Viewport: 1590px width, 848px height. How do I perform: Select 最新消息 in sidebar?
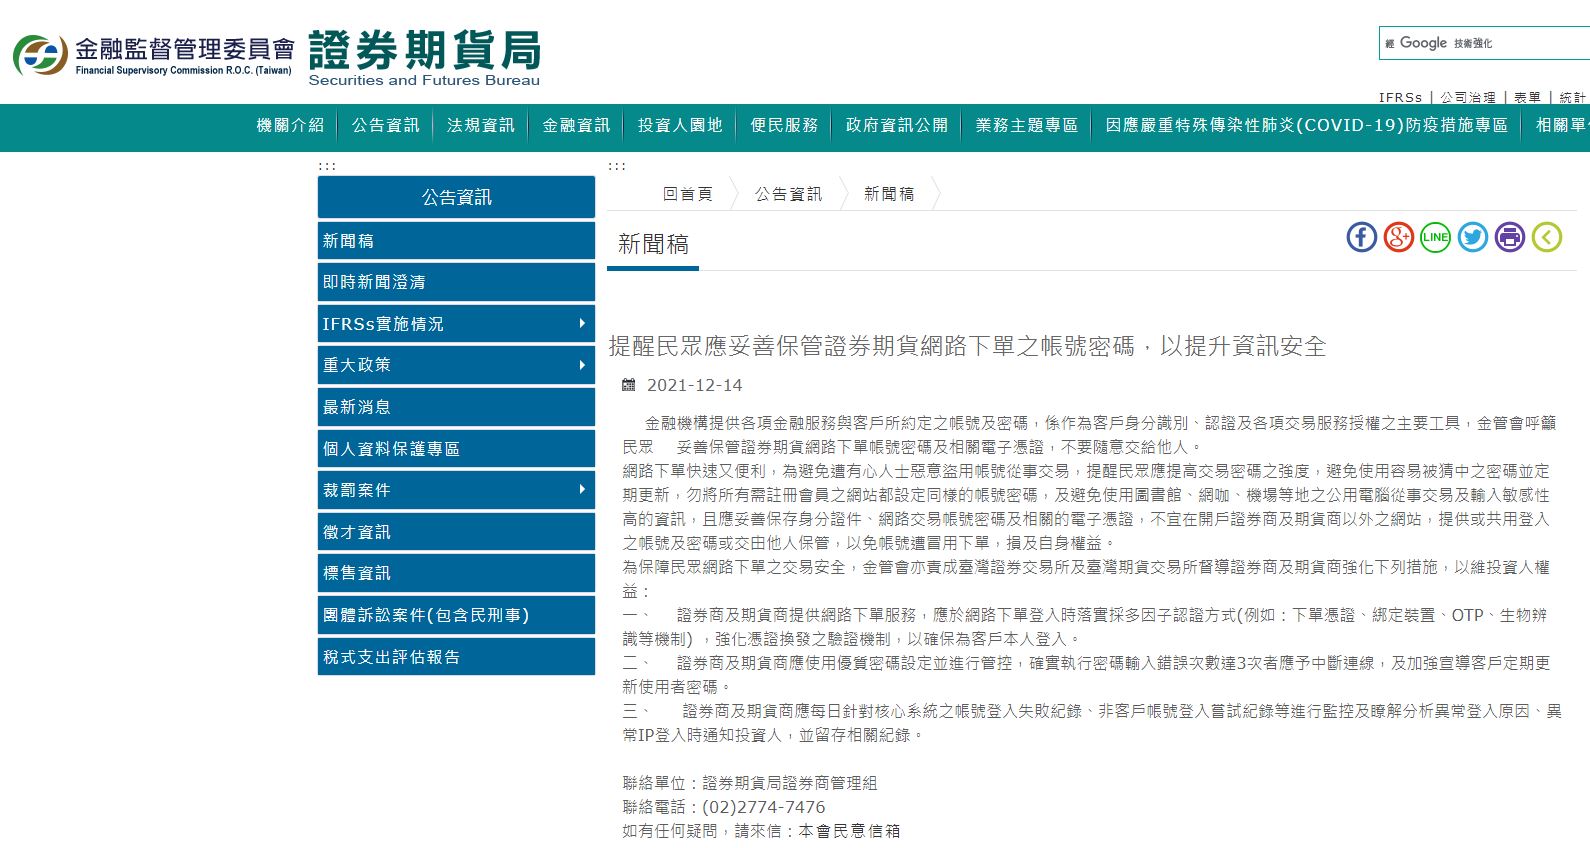click(456, 407)
